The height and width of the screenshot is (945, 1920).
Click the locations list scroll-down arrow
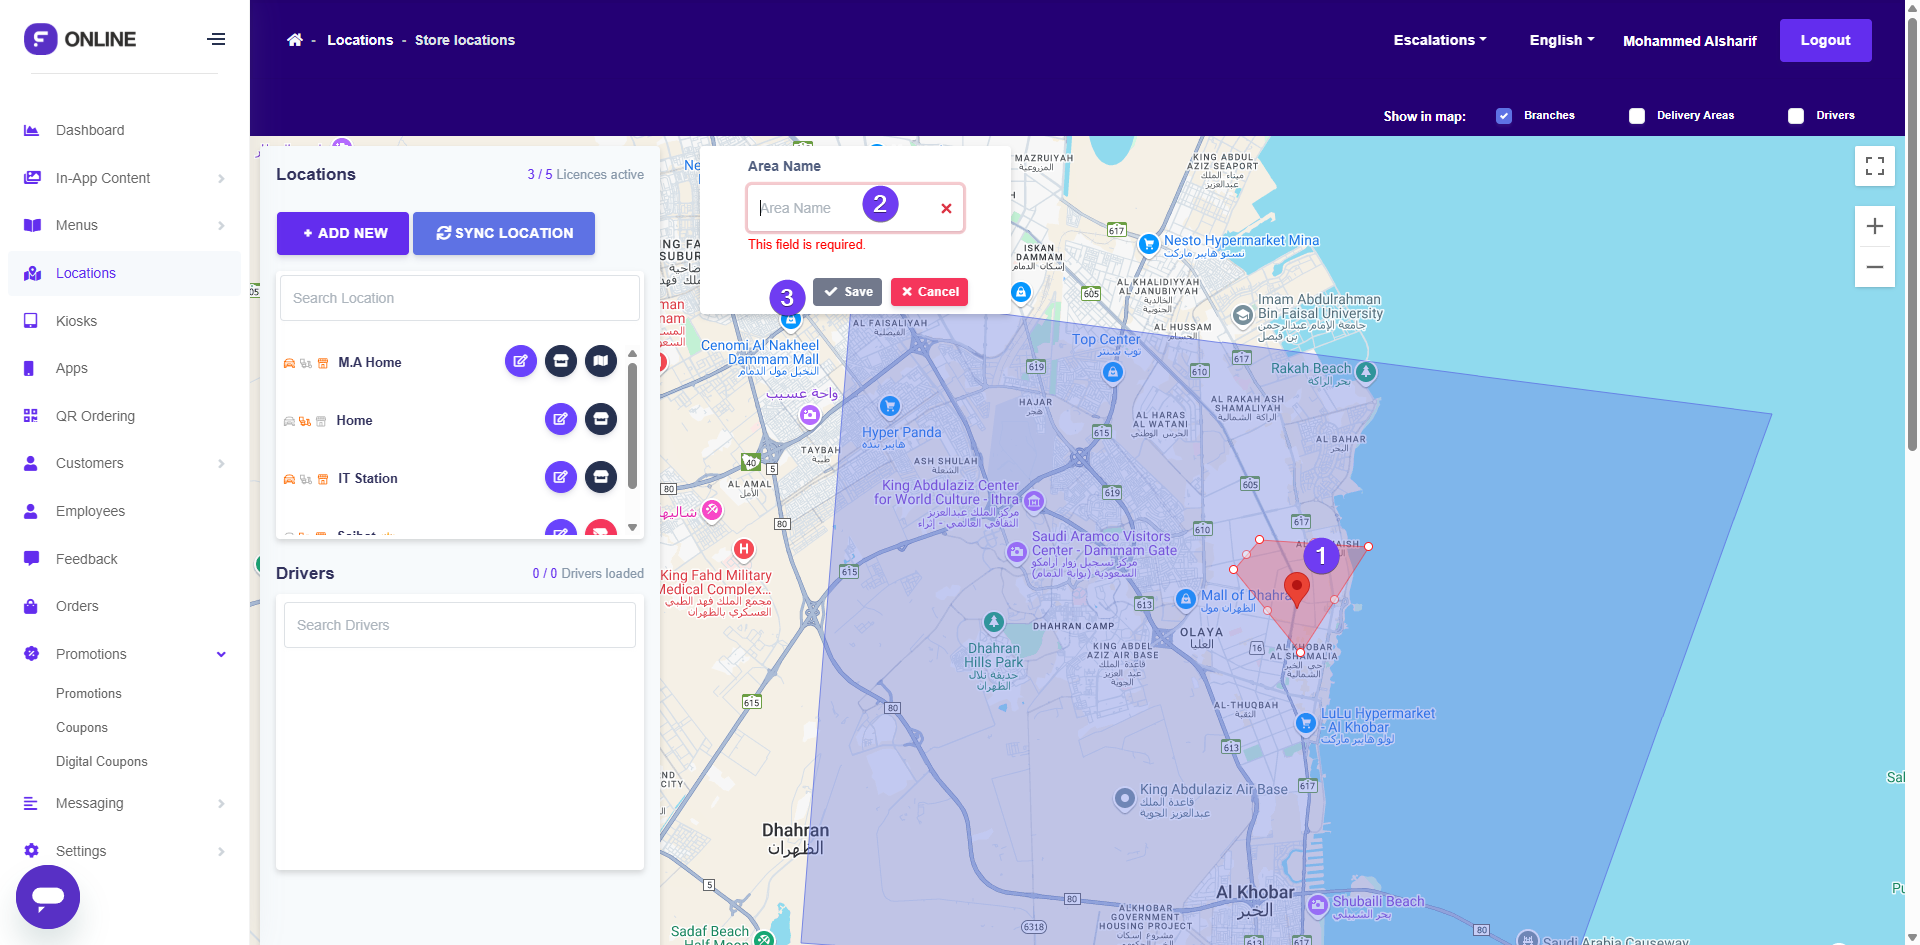click(x=632, y=527)
